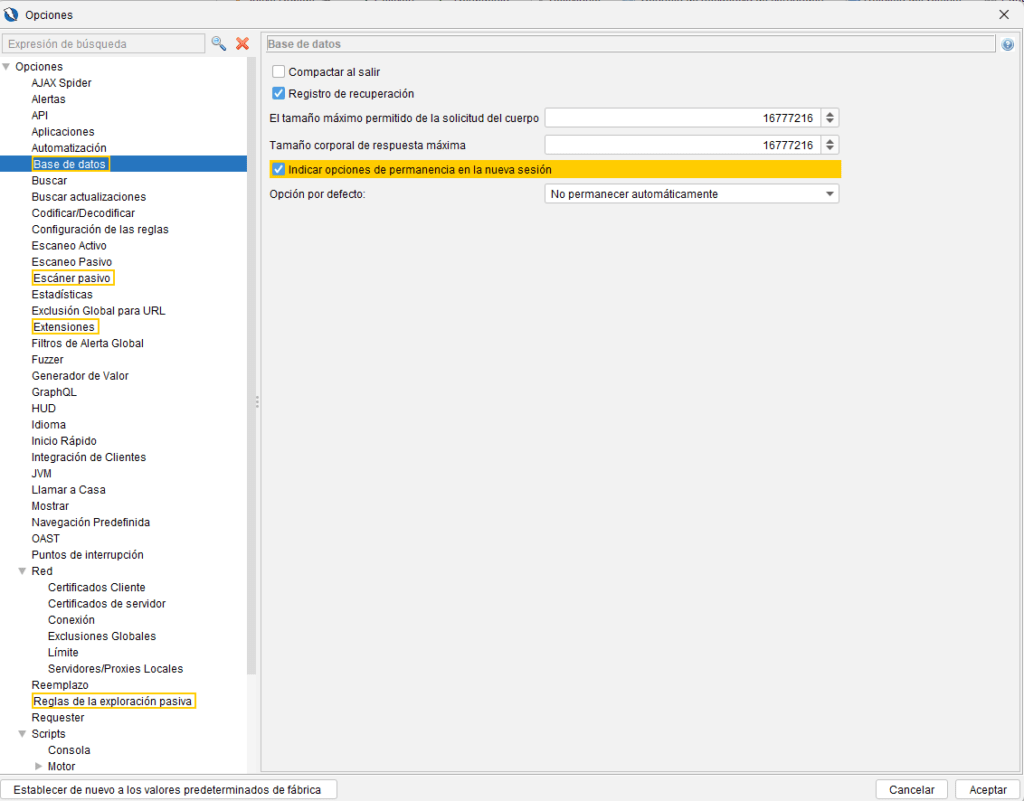Select AJAX Spider in options tree
This screenshot has width=1024, height=801.
coord(61,83)
